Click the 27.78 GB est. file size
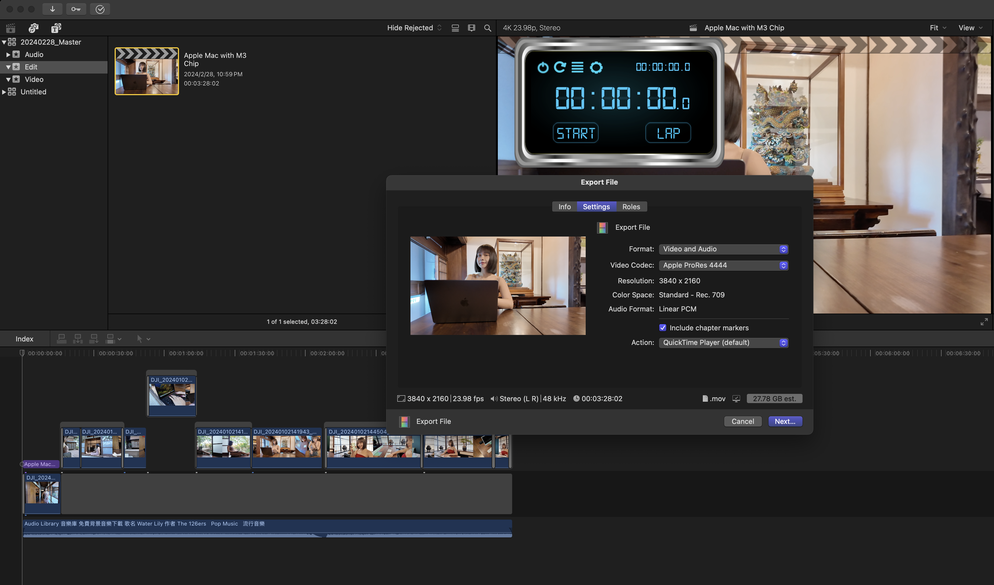This screenshot has height=585, width=994. [775, 399]
